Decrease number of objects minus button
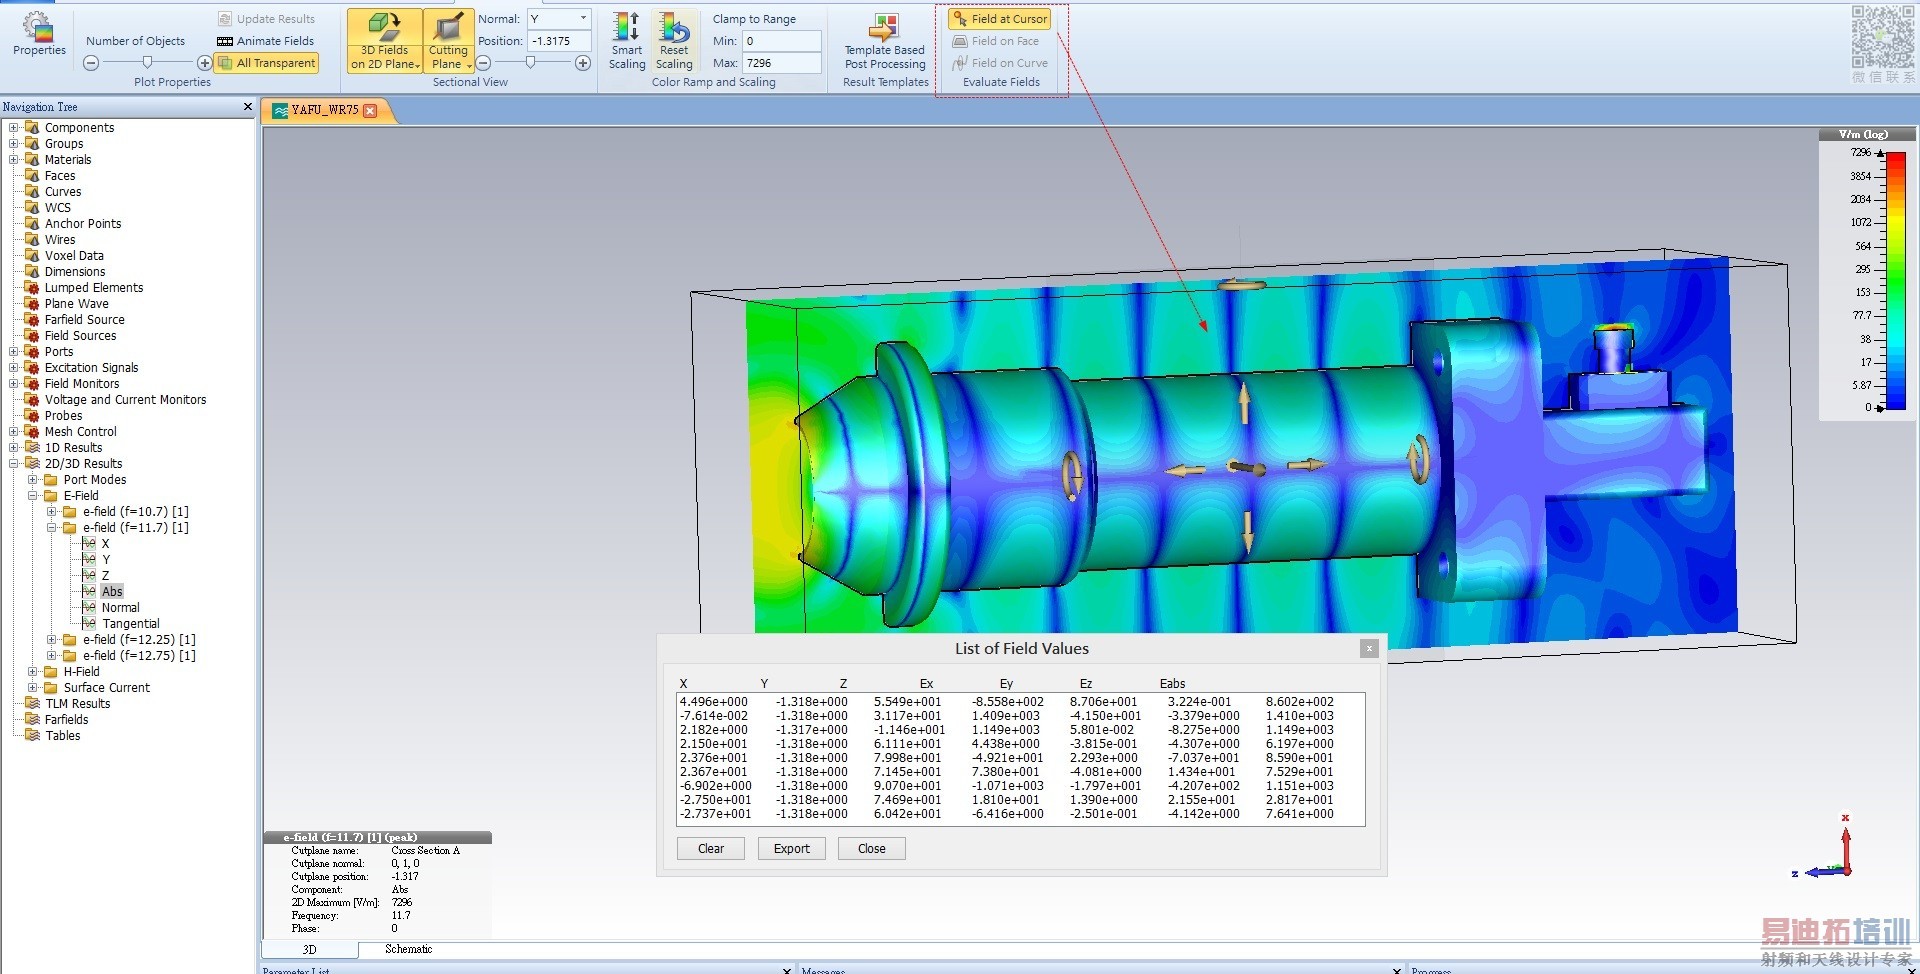Viewport: 1920px width, 974px height. (x=91, y=63)
